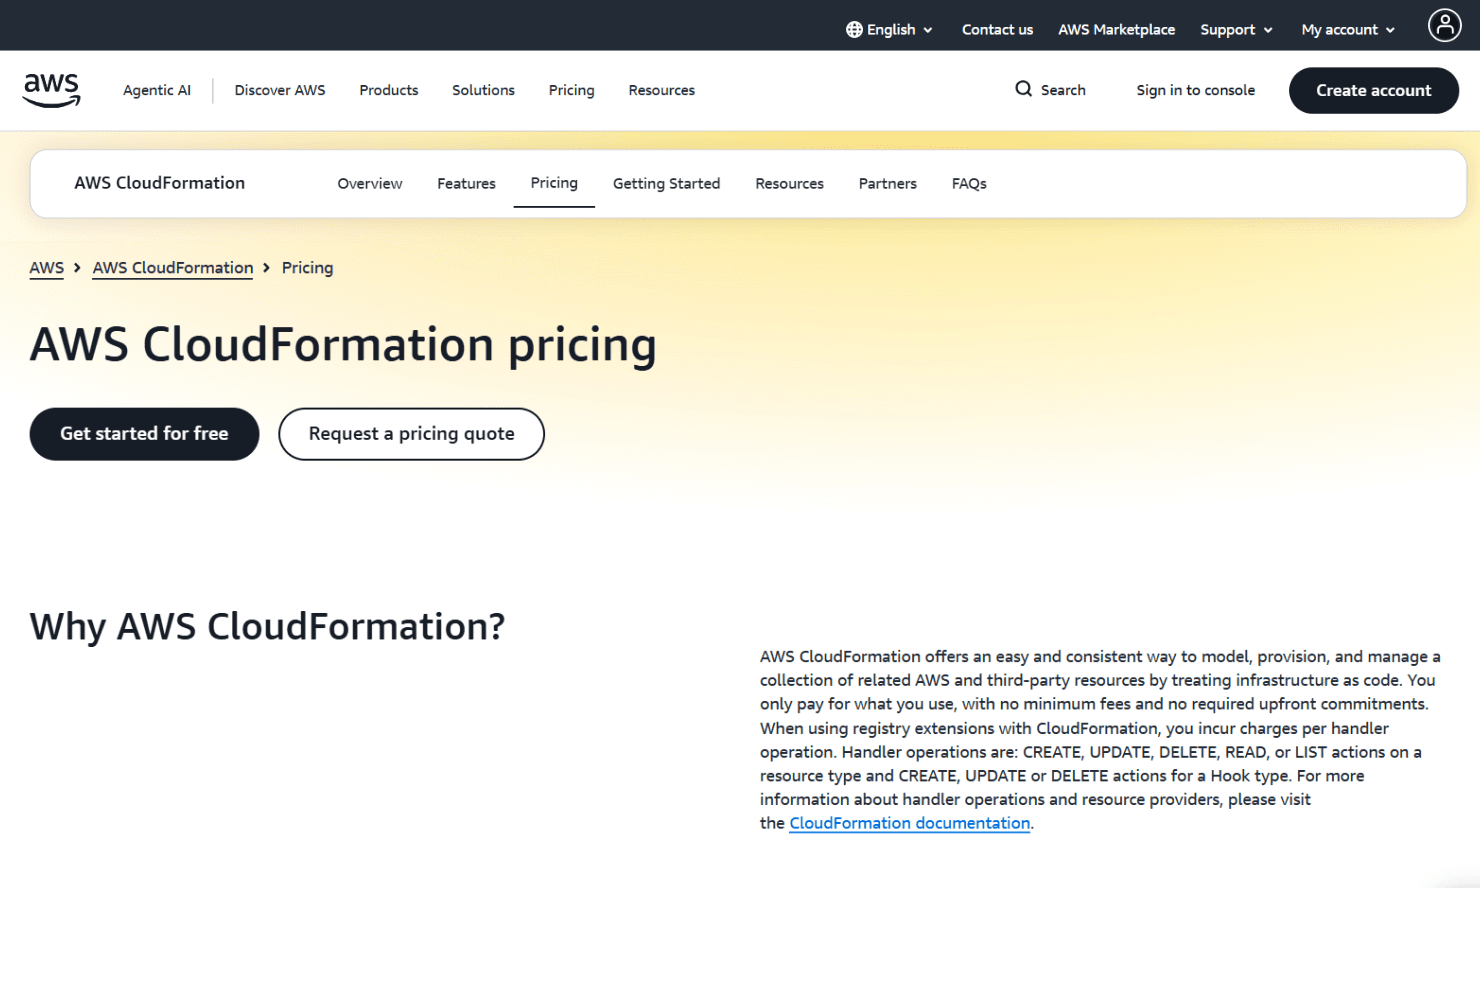This screenshot has width=1480, height=987.
Task: Switch to the Features tab
Action: (x=466, y=184)
